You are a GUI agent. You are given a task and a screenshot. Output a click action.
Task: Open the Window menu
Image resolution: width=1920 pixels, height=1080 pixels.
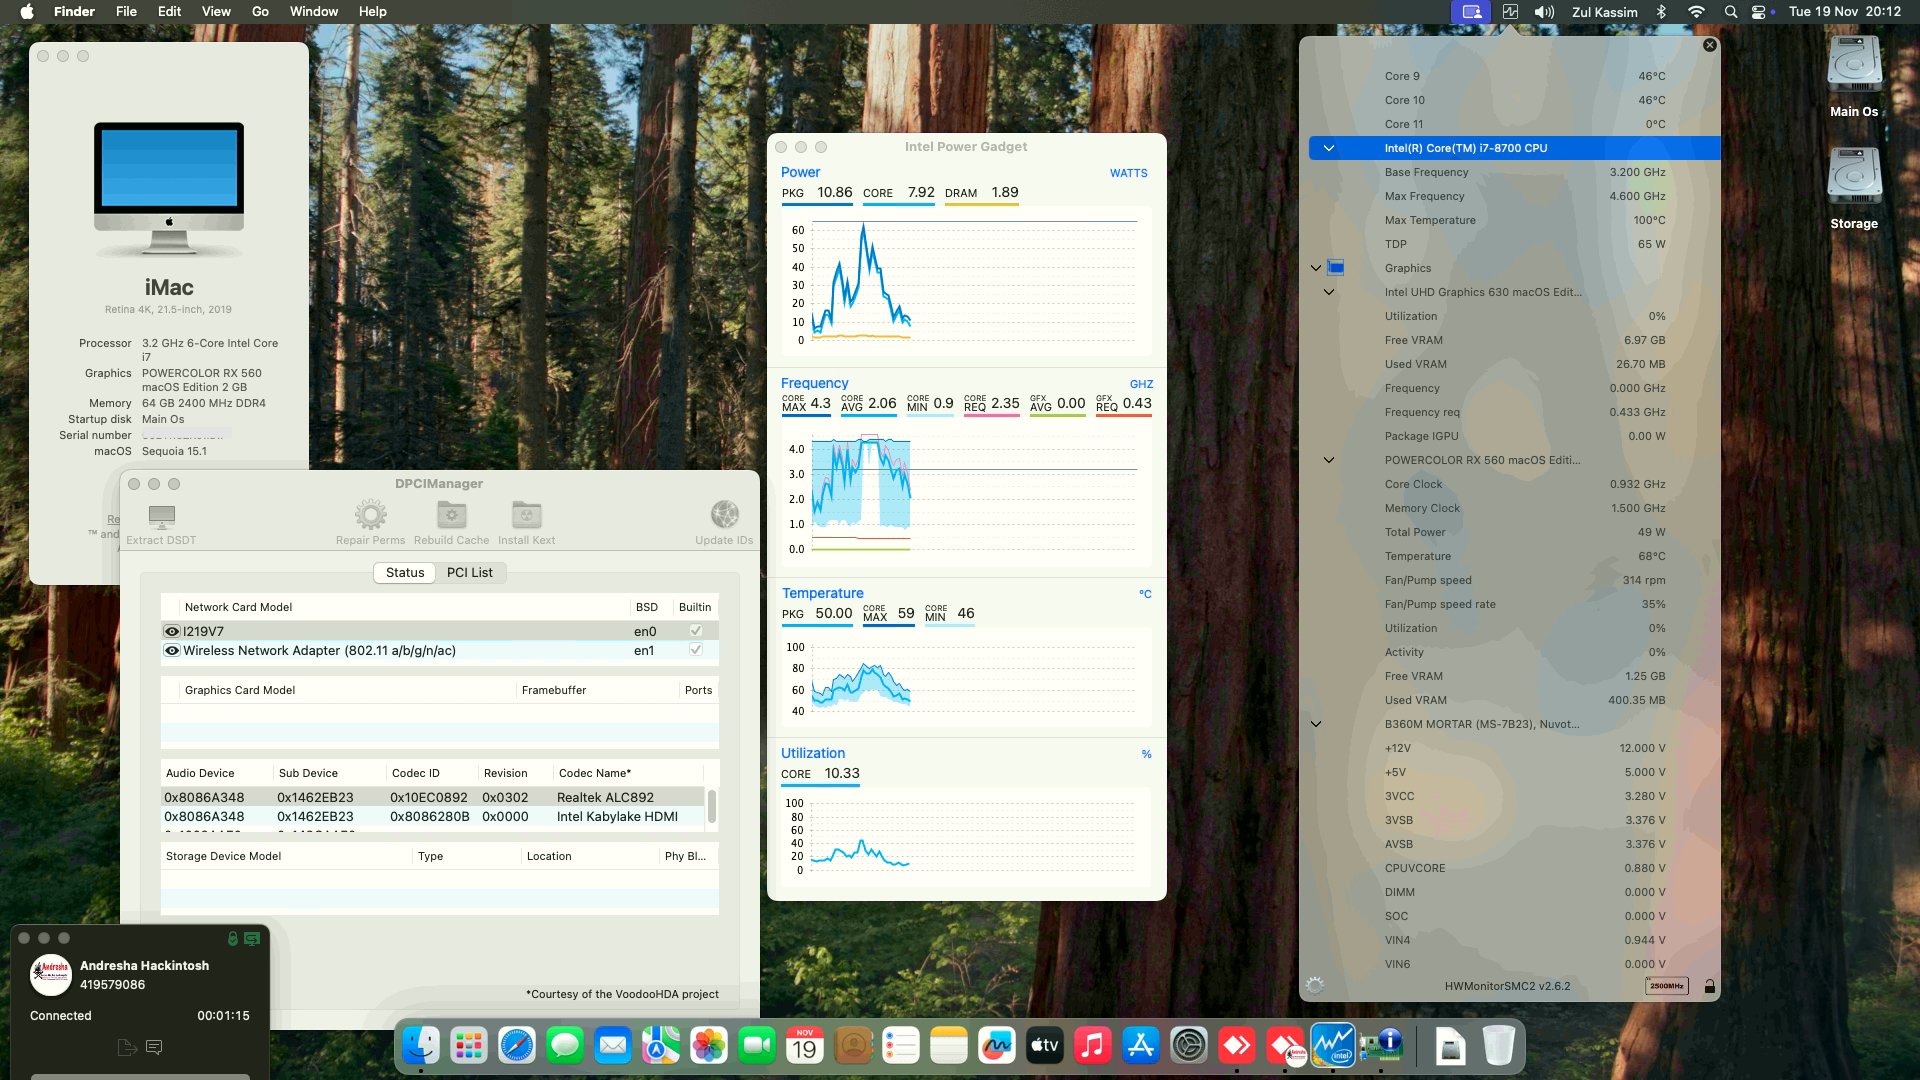[314, 12]
